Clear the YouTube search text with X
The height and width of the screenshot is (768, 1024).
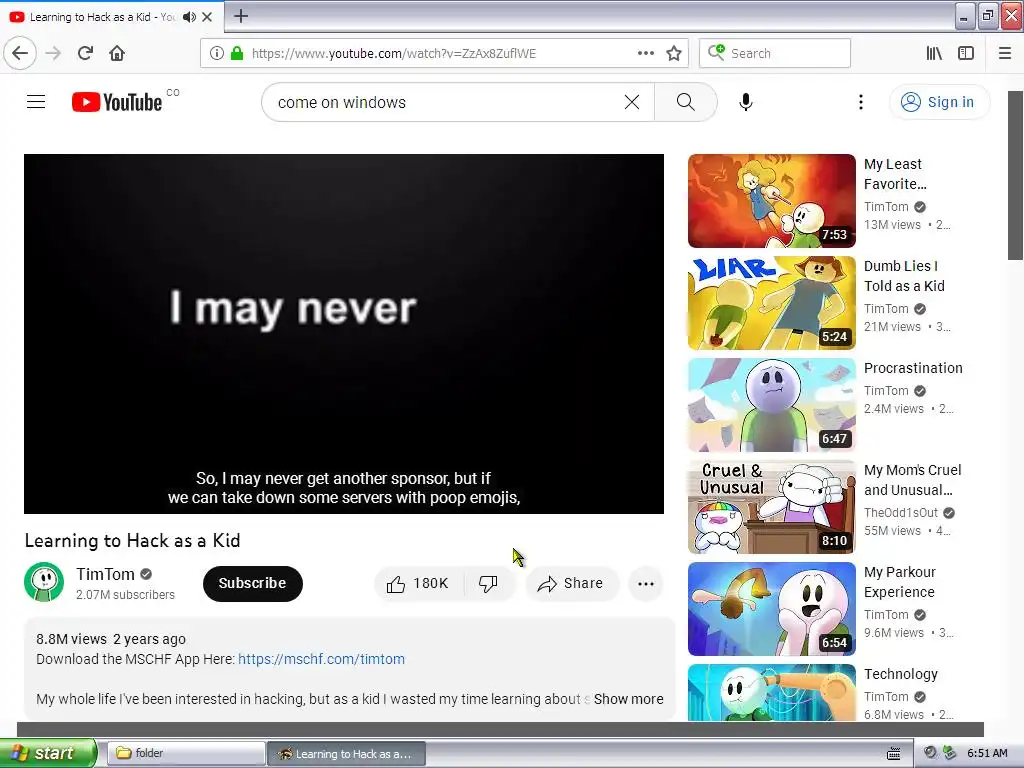632,102
